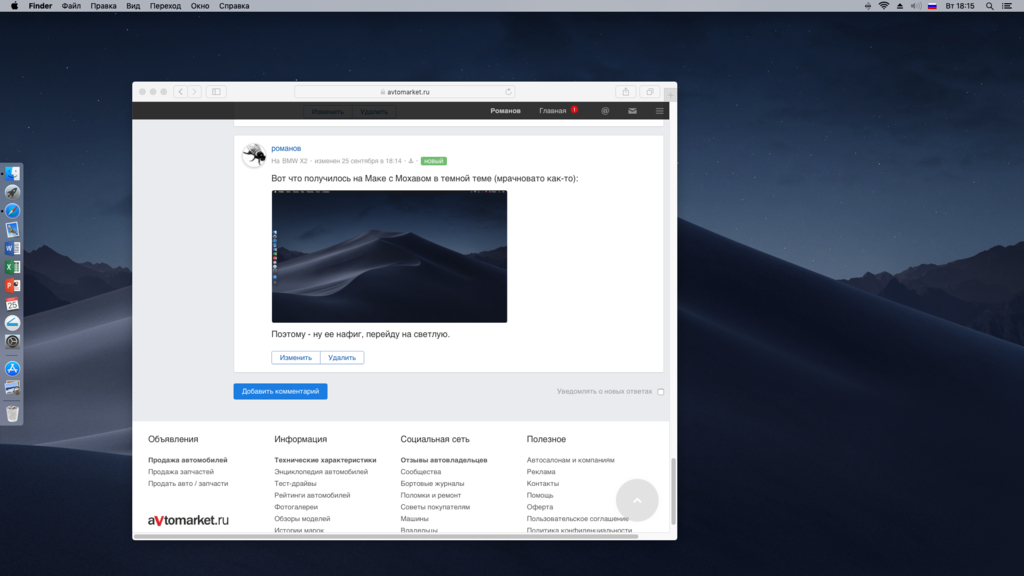Open Calendar icon in the Dock
Screen dimensions: 1024x576
12,304
